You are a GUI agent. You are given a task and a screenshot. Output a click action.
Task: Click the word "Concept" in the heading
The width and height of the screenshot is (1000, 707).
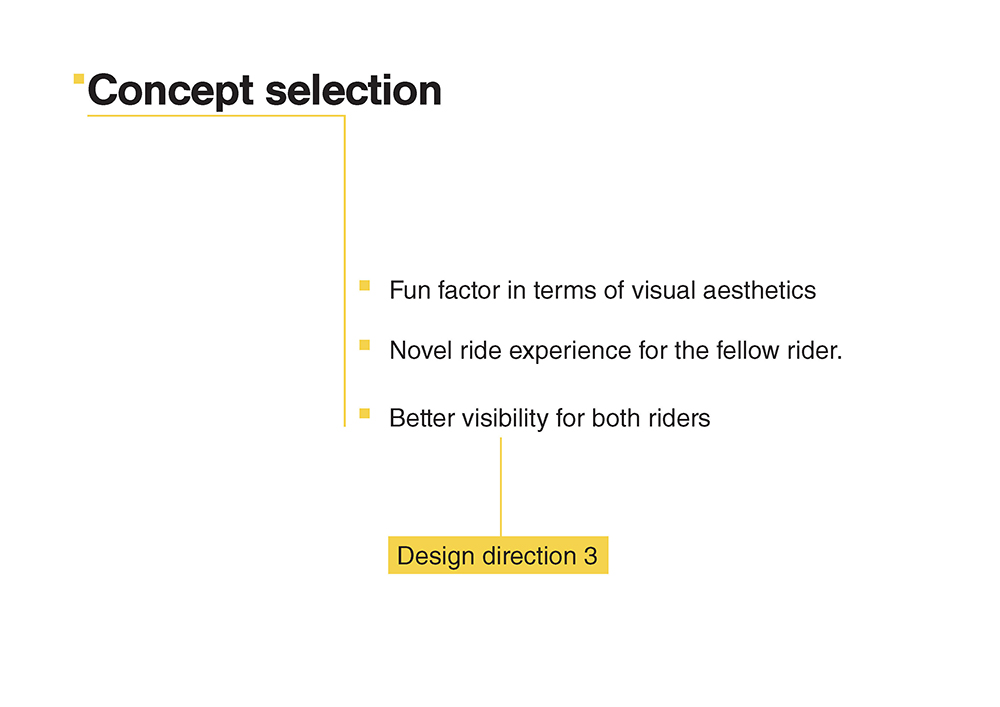(x=170, y=90)
